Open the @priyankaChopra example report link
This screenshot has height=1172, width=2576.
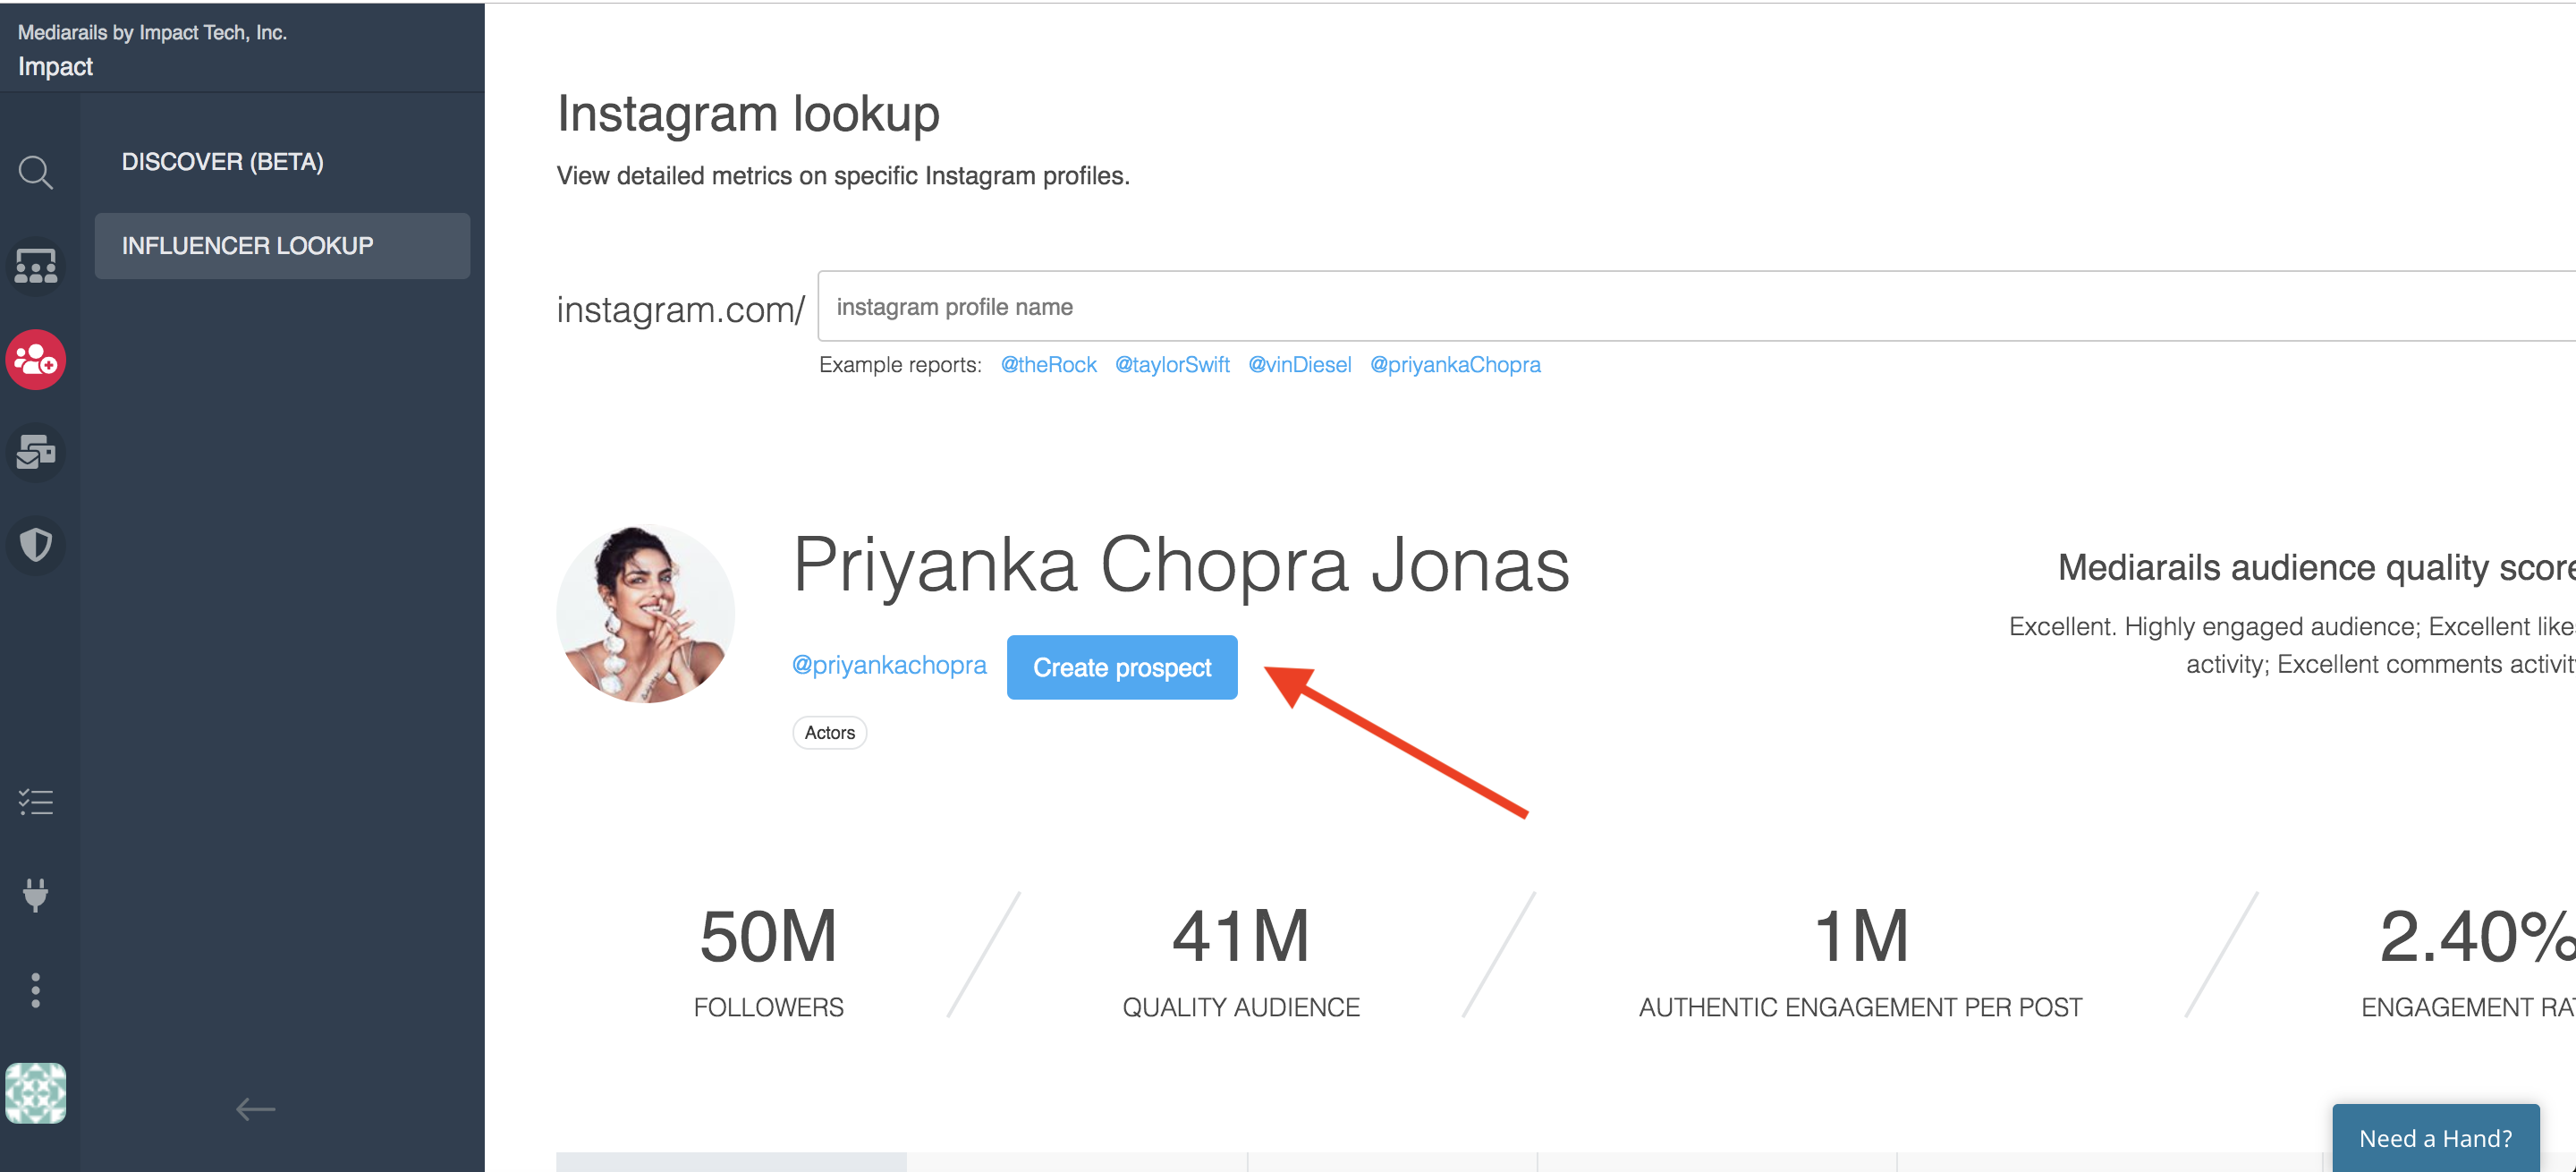[x=1455, y=365]
